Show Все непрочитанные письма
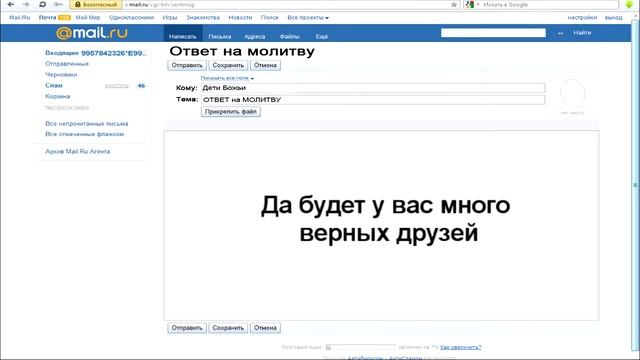 pos(87,124)
